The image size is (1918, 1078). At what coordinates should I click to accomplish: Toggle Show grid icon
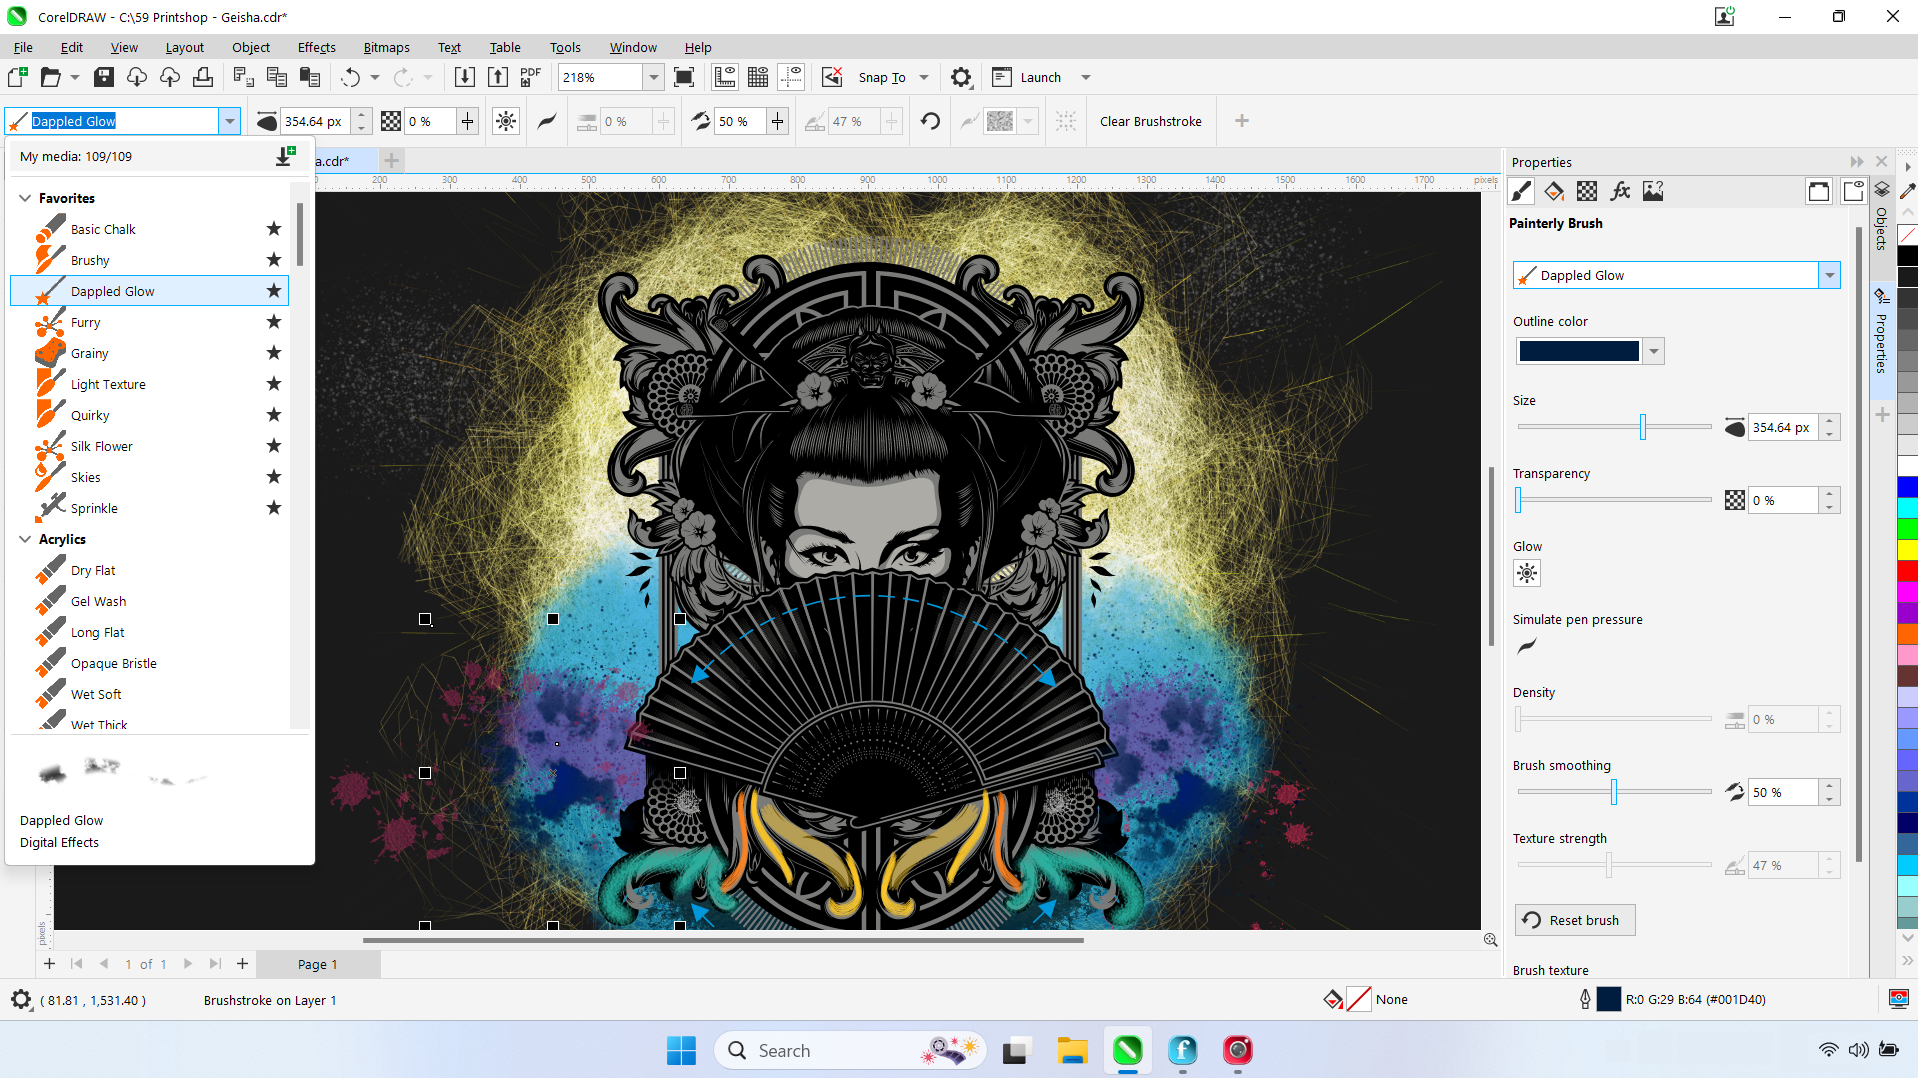(758, 77)
